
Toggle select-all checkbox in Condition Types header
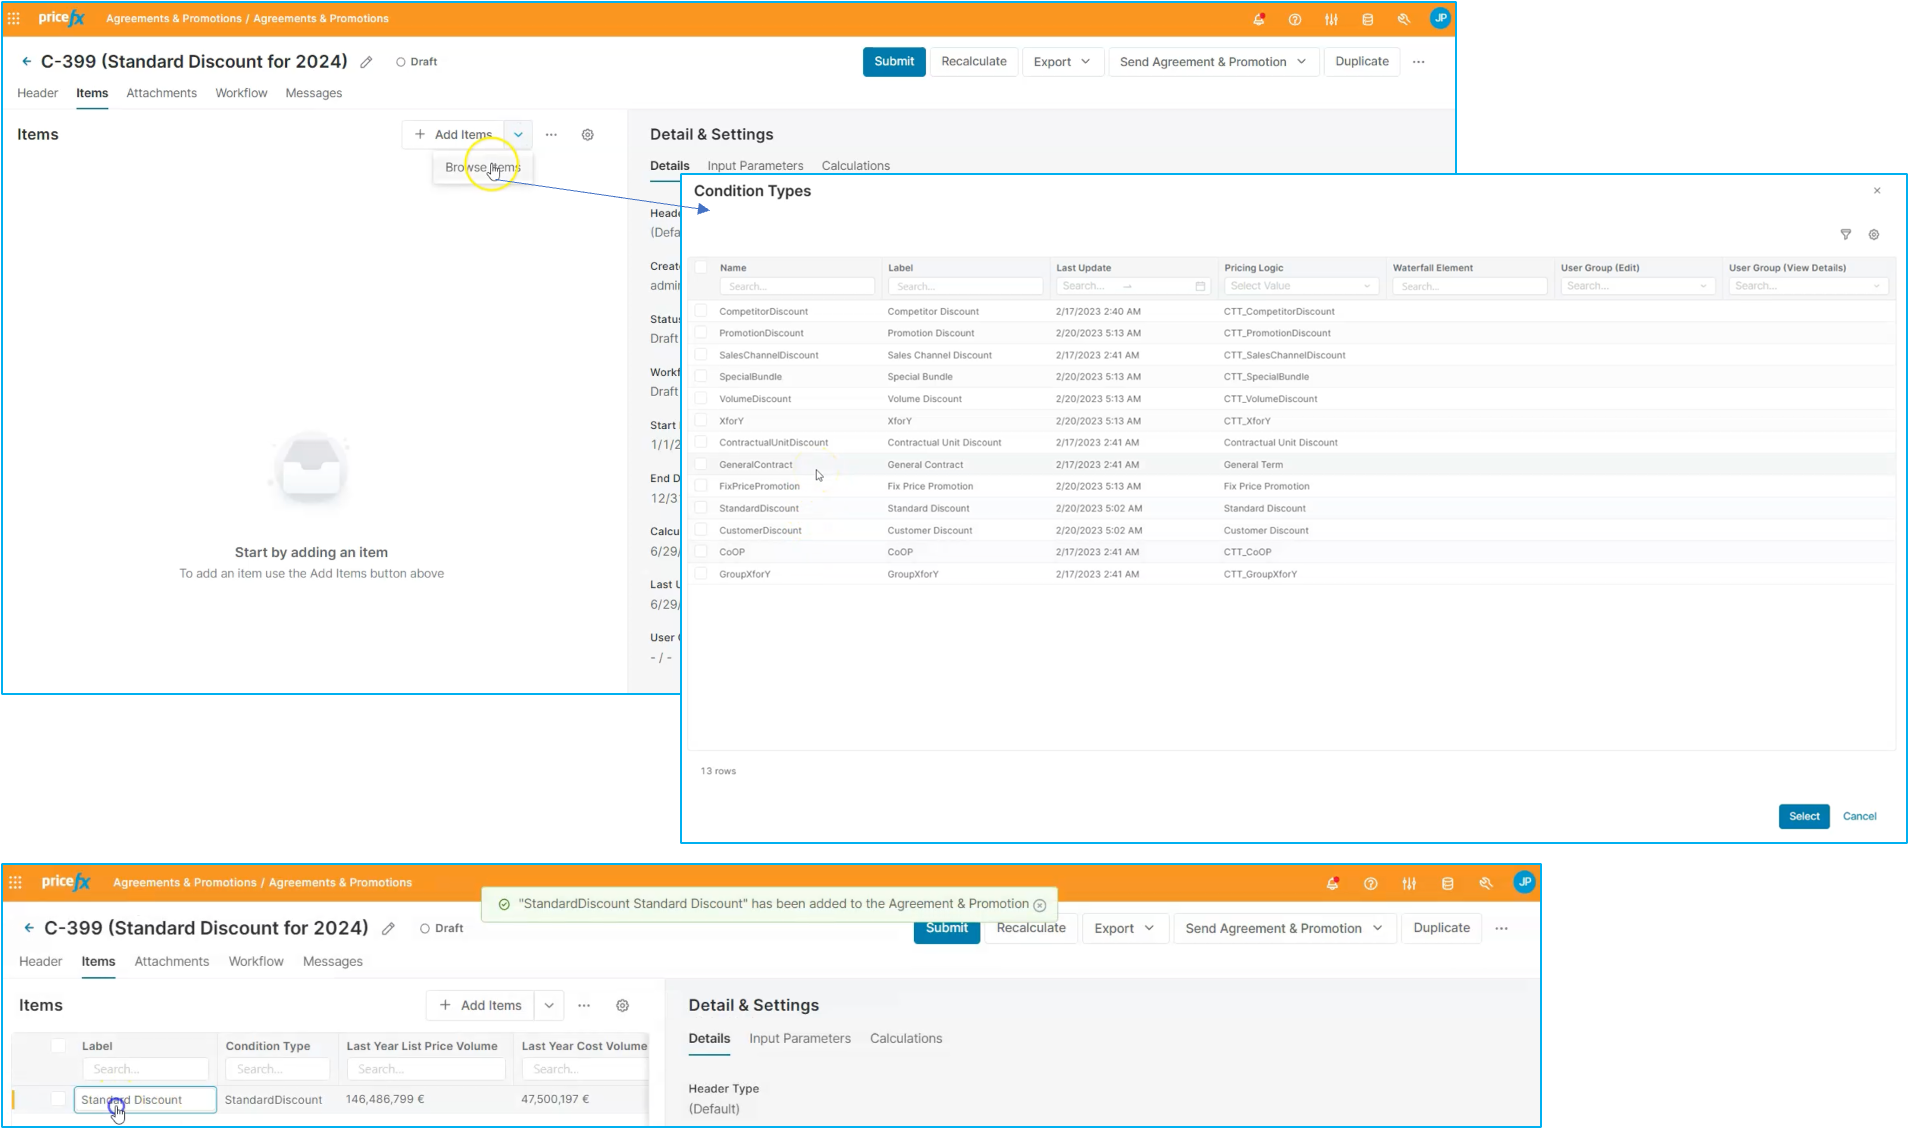pos(701,267)
